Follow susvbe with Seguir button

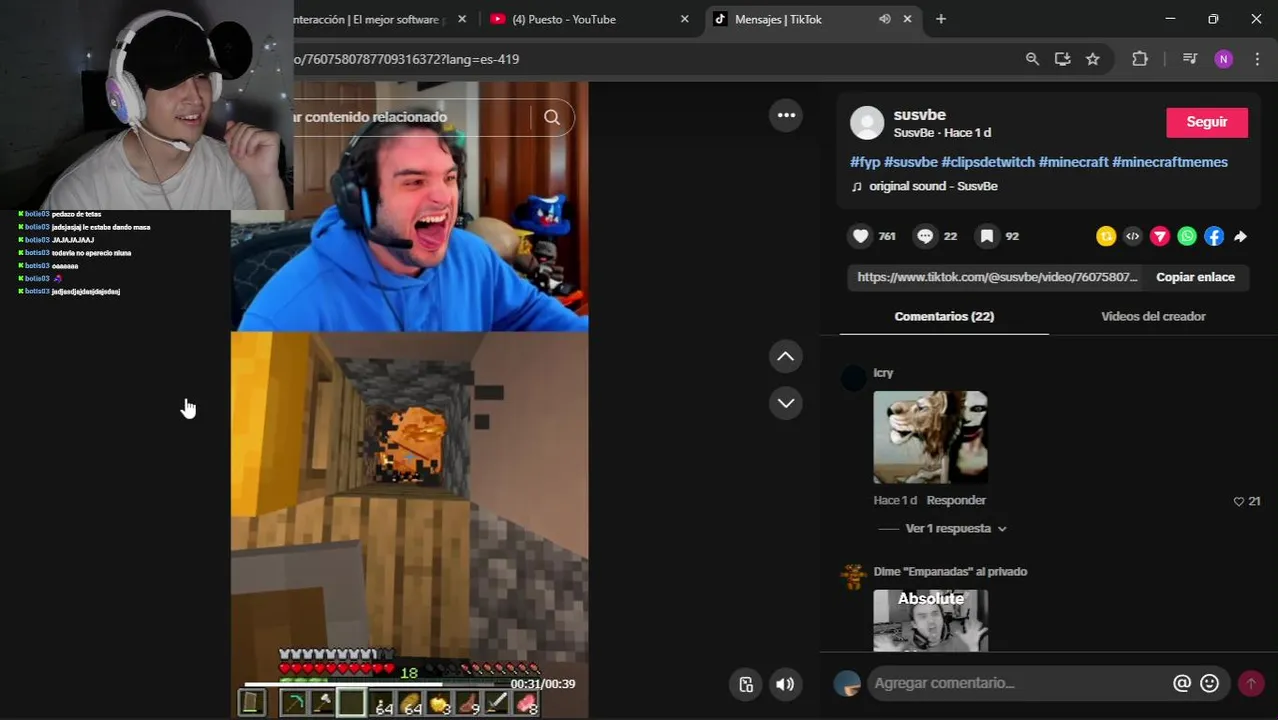[1206, 122]
